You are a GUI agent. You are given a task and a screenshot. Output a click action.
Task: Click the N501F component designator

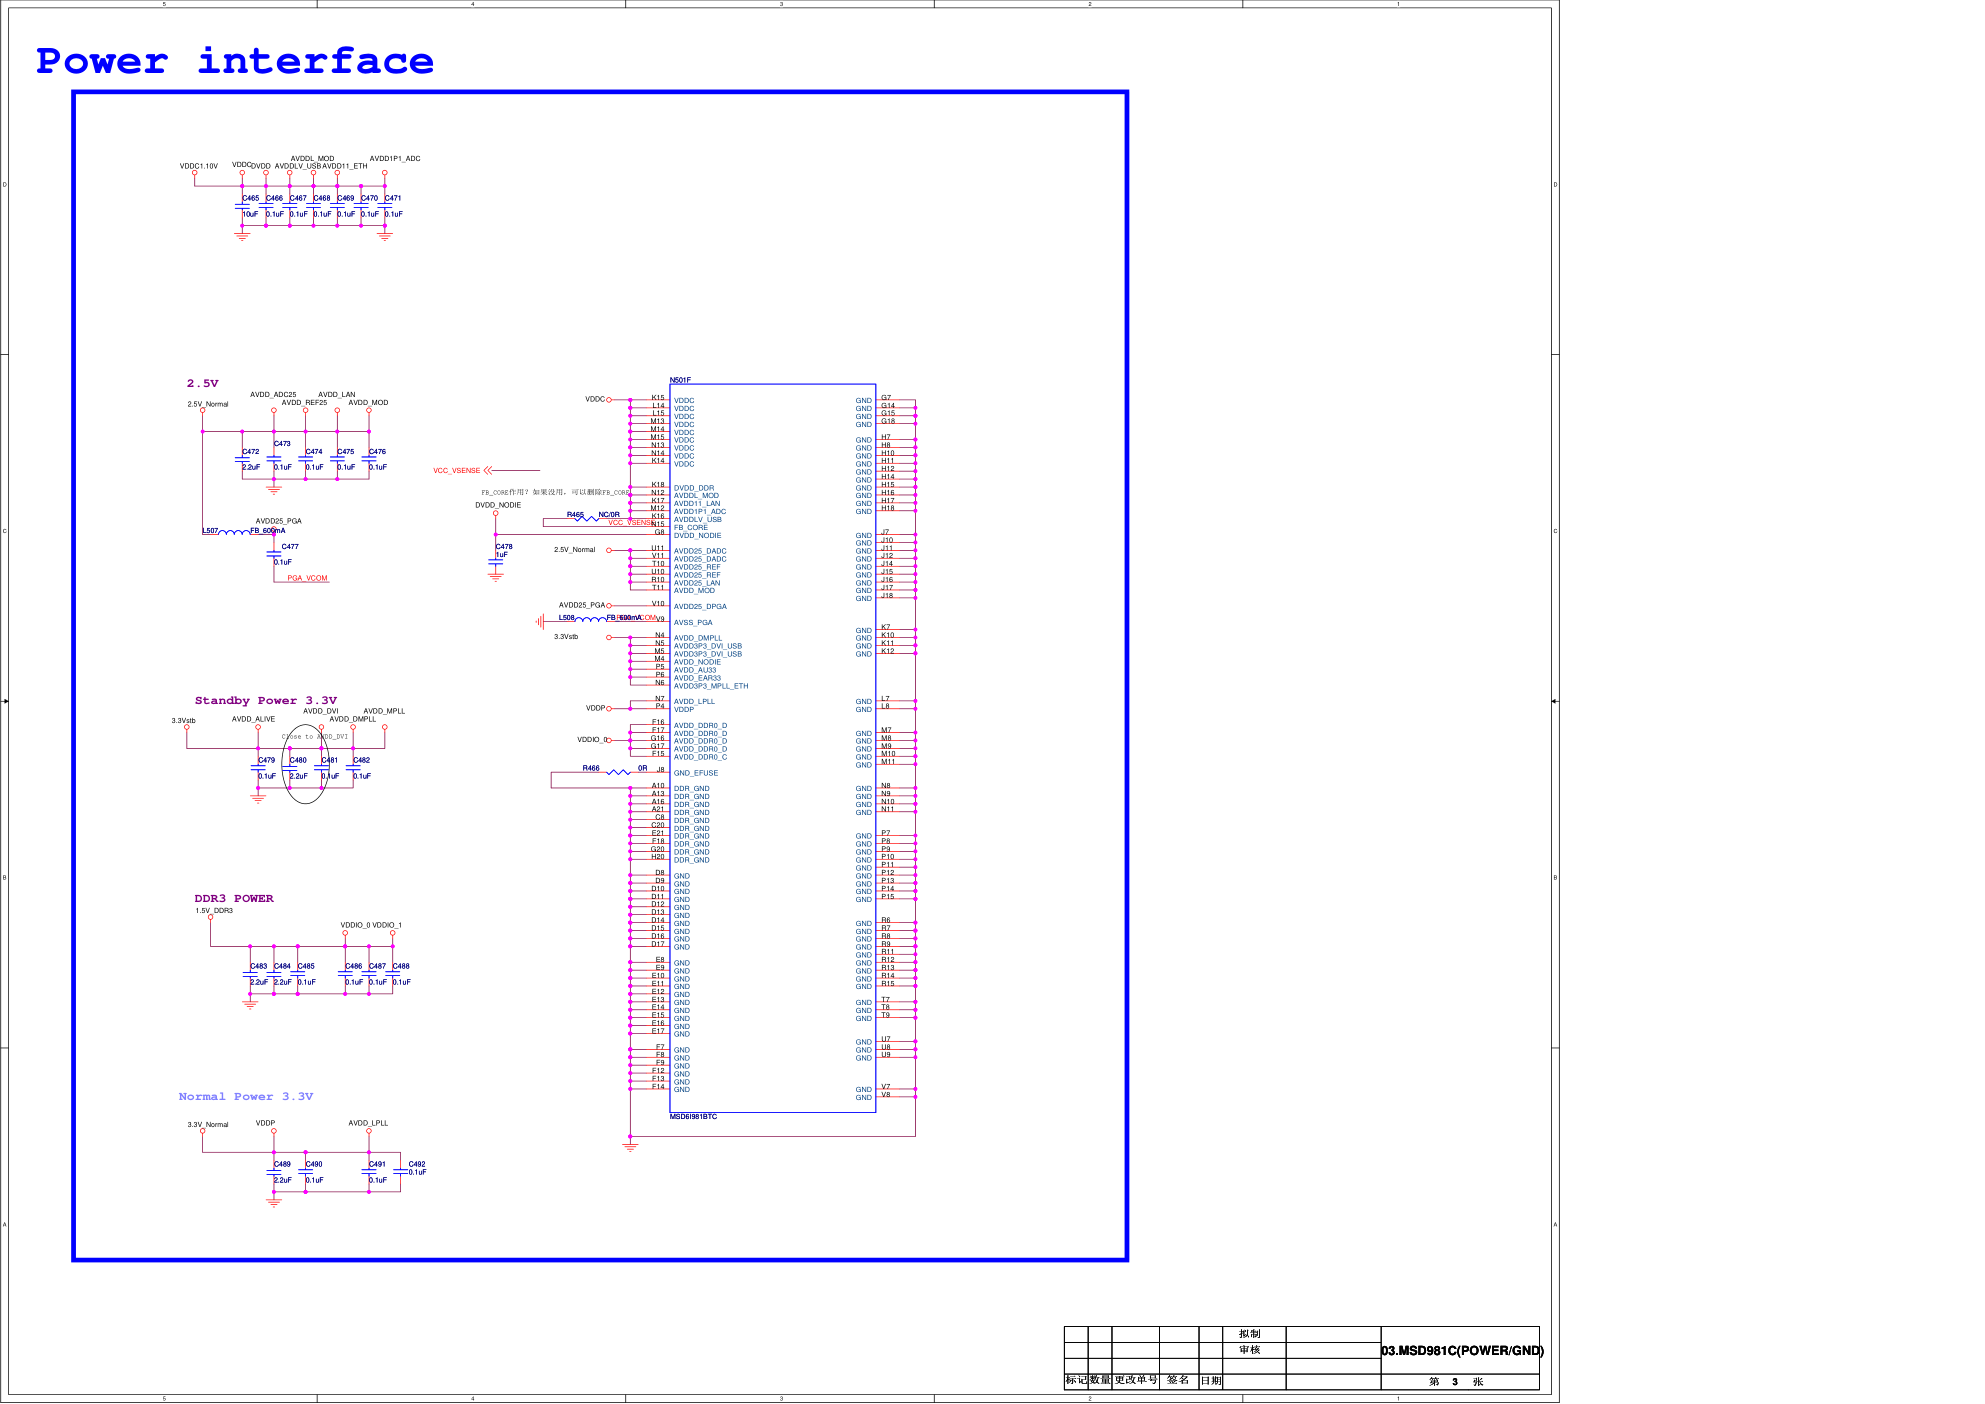click(x=680, y=380)
